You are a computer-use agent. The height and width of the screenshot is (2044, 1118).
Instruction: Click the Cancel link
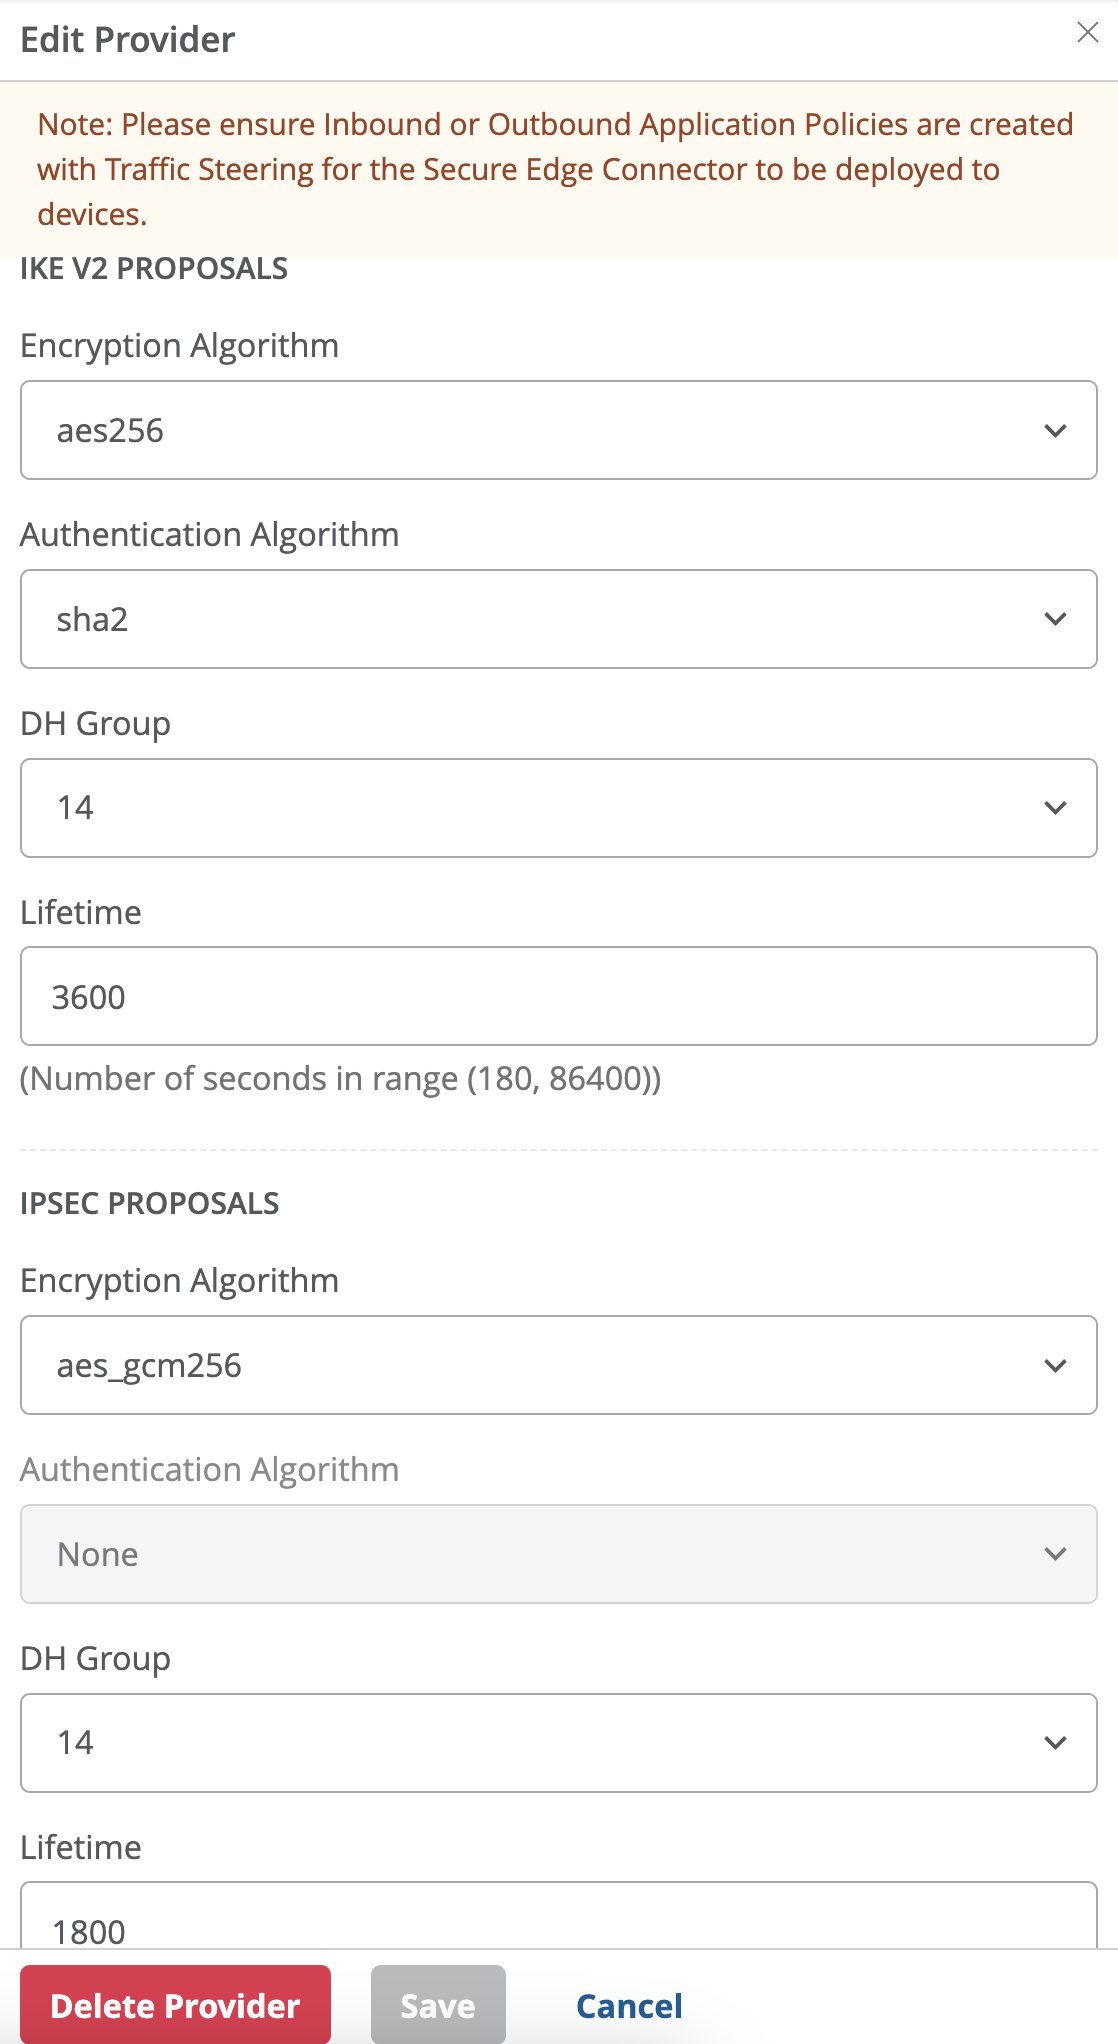(x=629, y=2006)
